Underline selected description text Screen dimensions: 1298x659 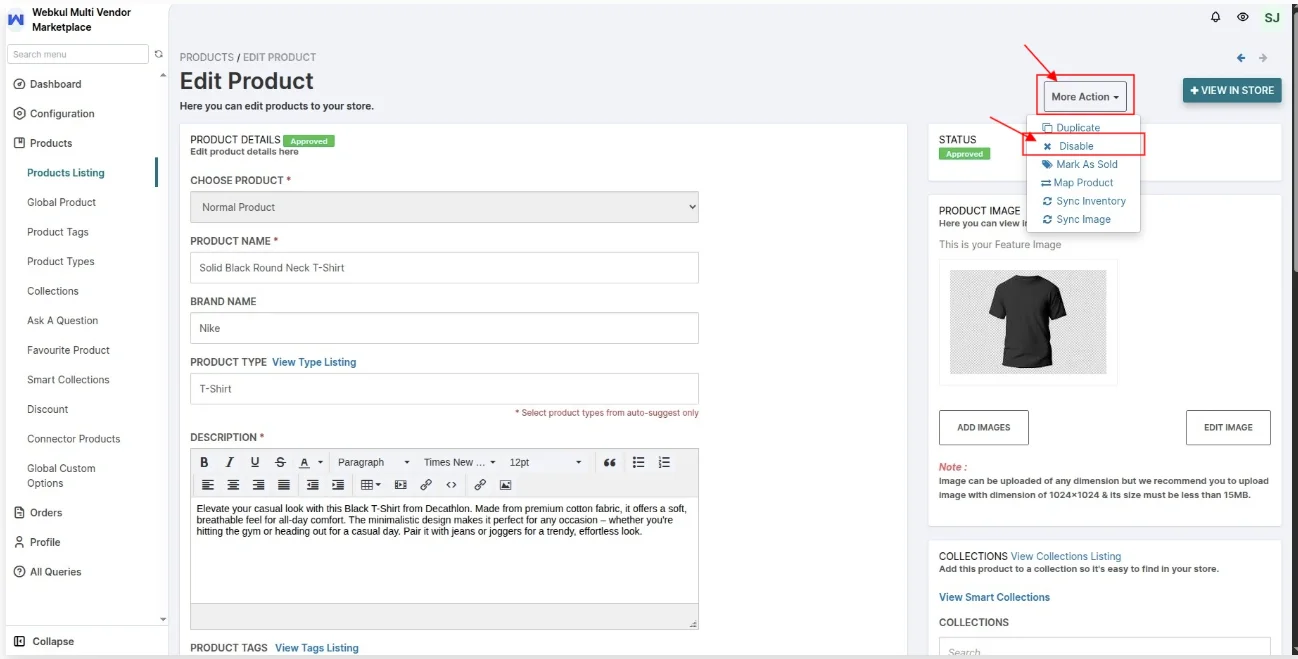pyautogui.click(x=255, y=462)
